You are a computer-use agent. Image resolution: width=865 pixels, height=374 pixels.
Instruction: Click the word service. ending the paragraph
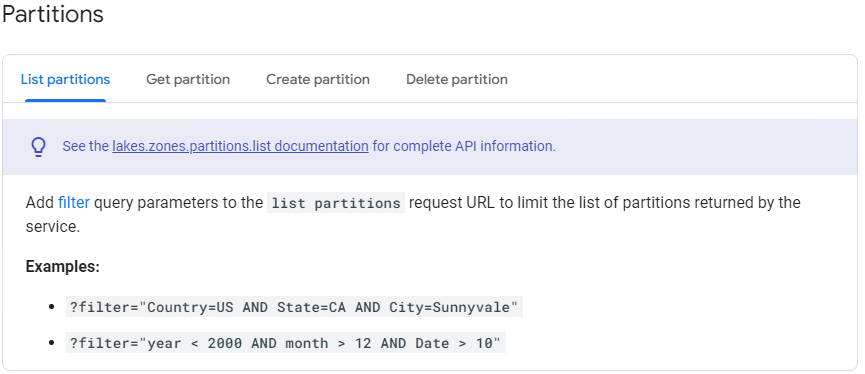point(53,227)
